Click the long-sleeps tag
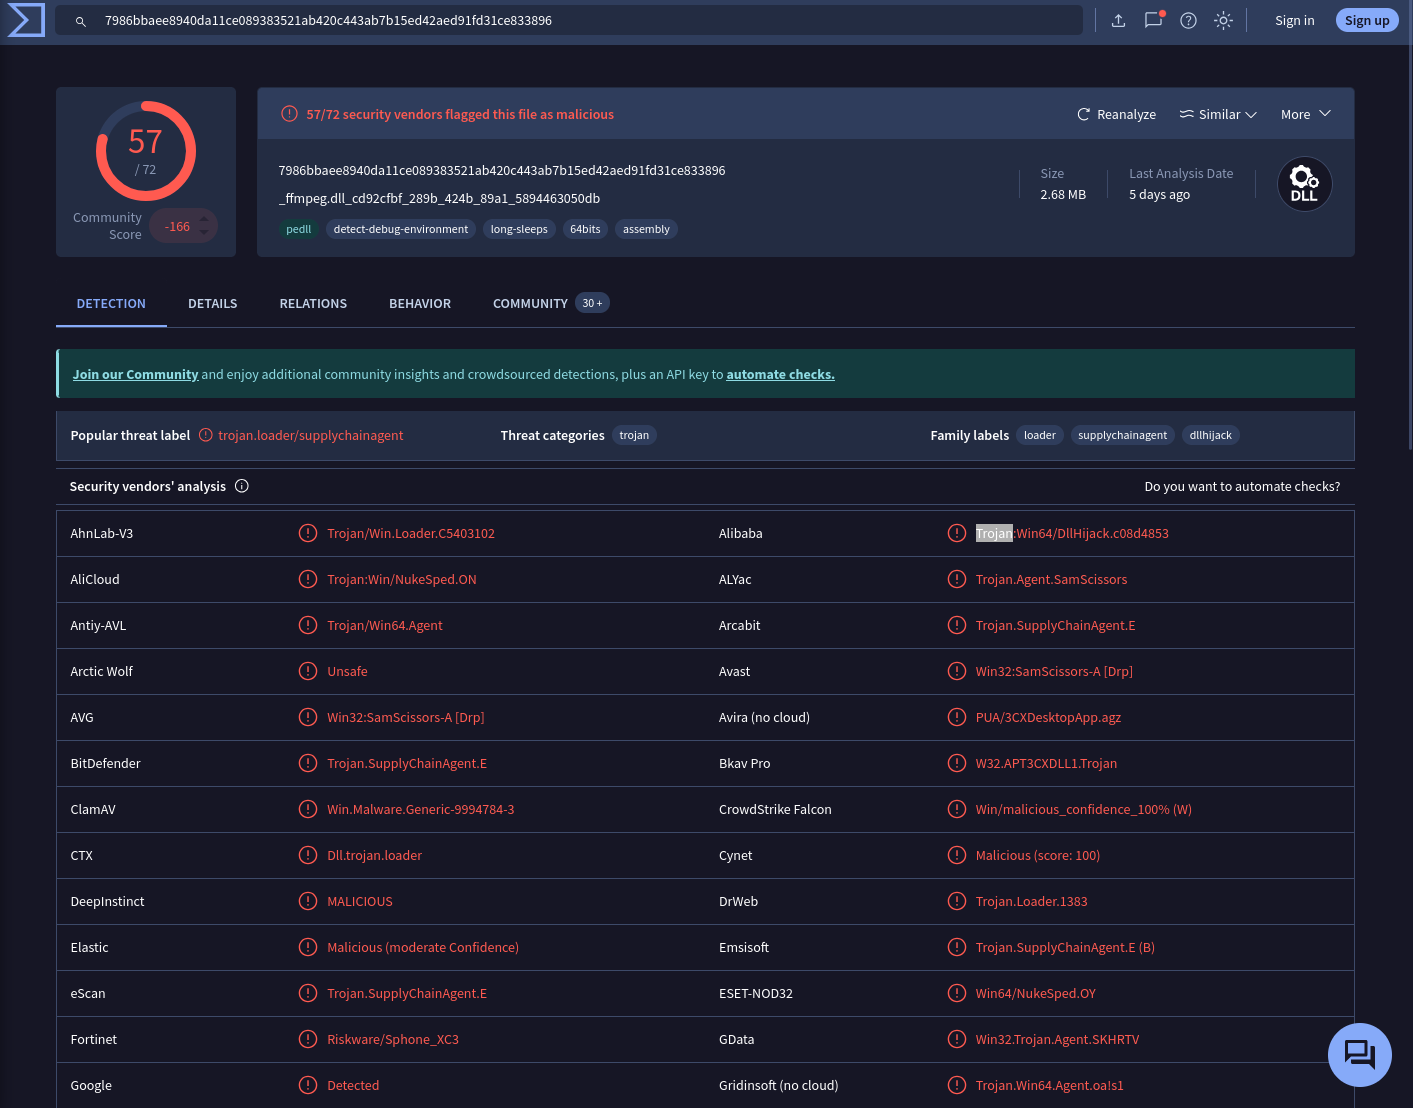 [x=519, y=229]
